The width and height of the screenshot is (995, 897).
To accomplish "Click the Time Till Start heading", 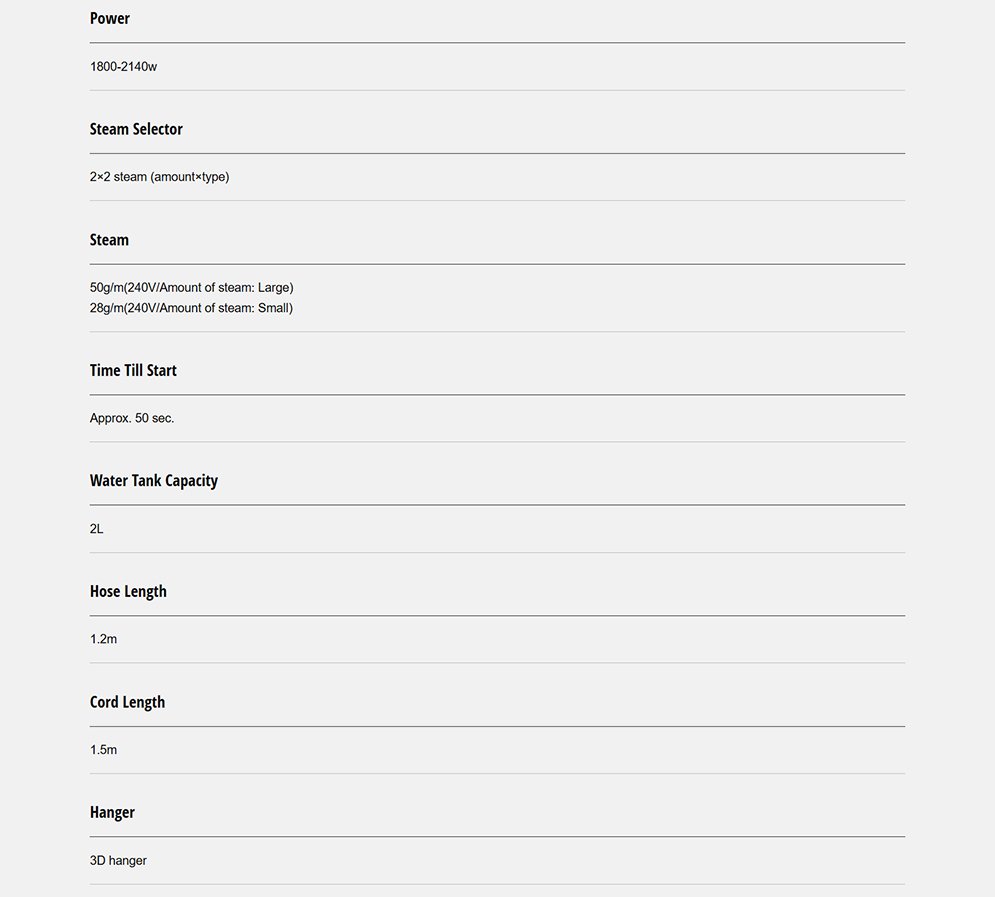I will pyautogui.click(x=133, y=370).
